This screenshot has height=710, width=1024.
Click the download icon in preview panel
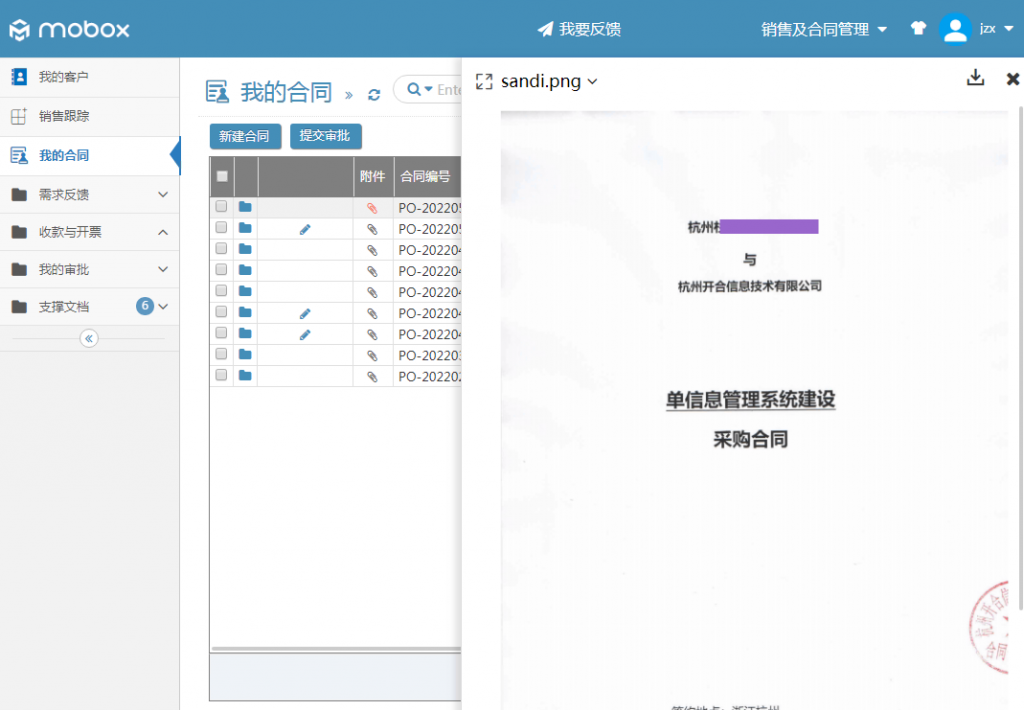click(975, 79)
